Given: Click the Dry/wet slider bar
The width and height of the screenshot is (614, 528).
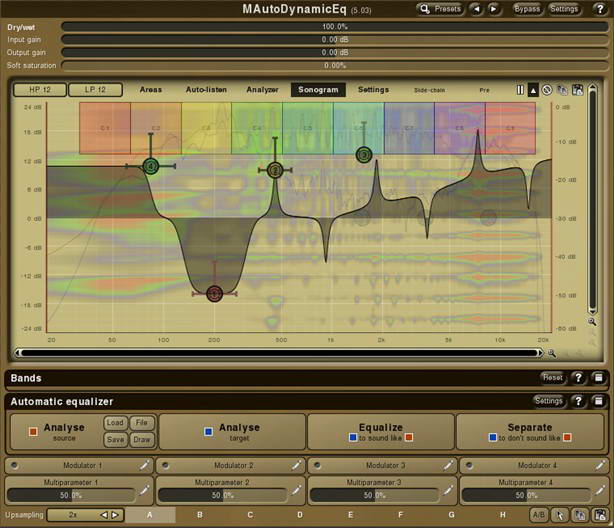Looking at the screenshot, I should point(335,26).
